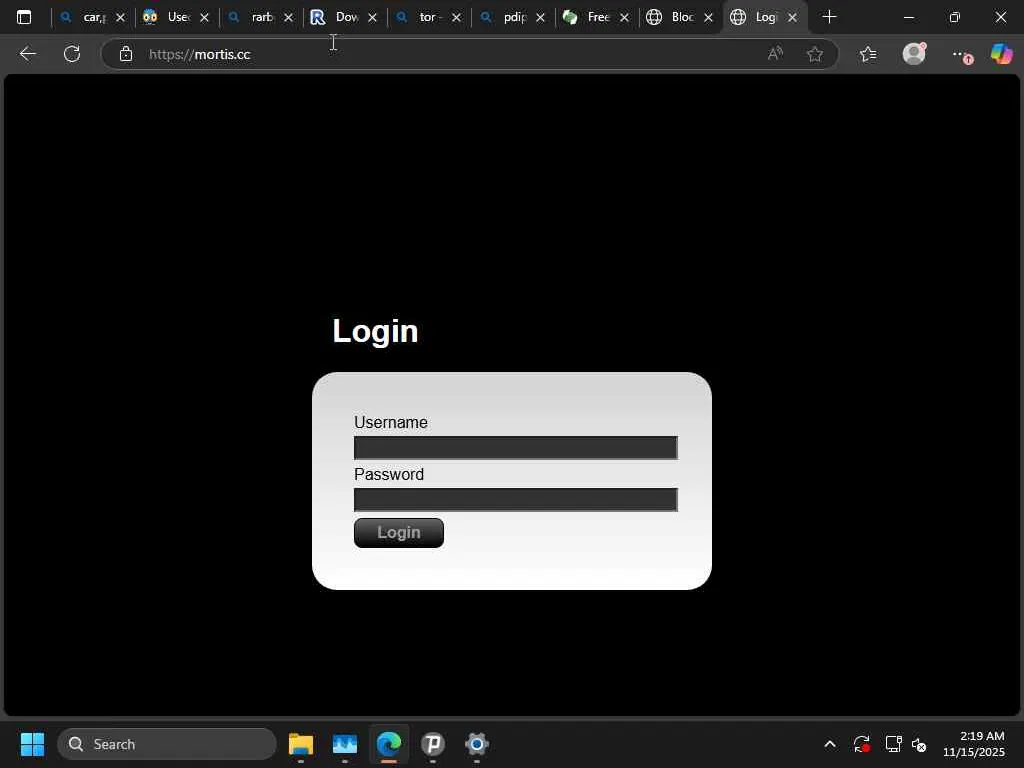Open the P-logo app on taskbar
Screen dimensions: 1024x768
(432, 744)
